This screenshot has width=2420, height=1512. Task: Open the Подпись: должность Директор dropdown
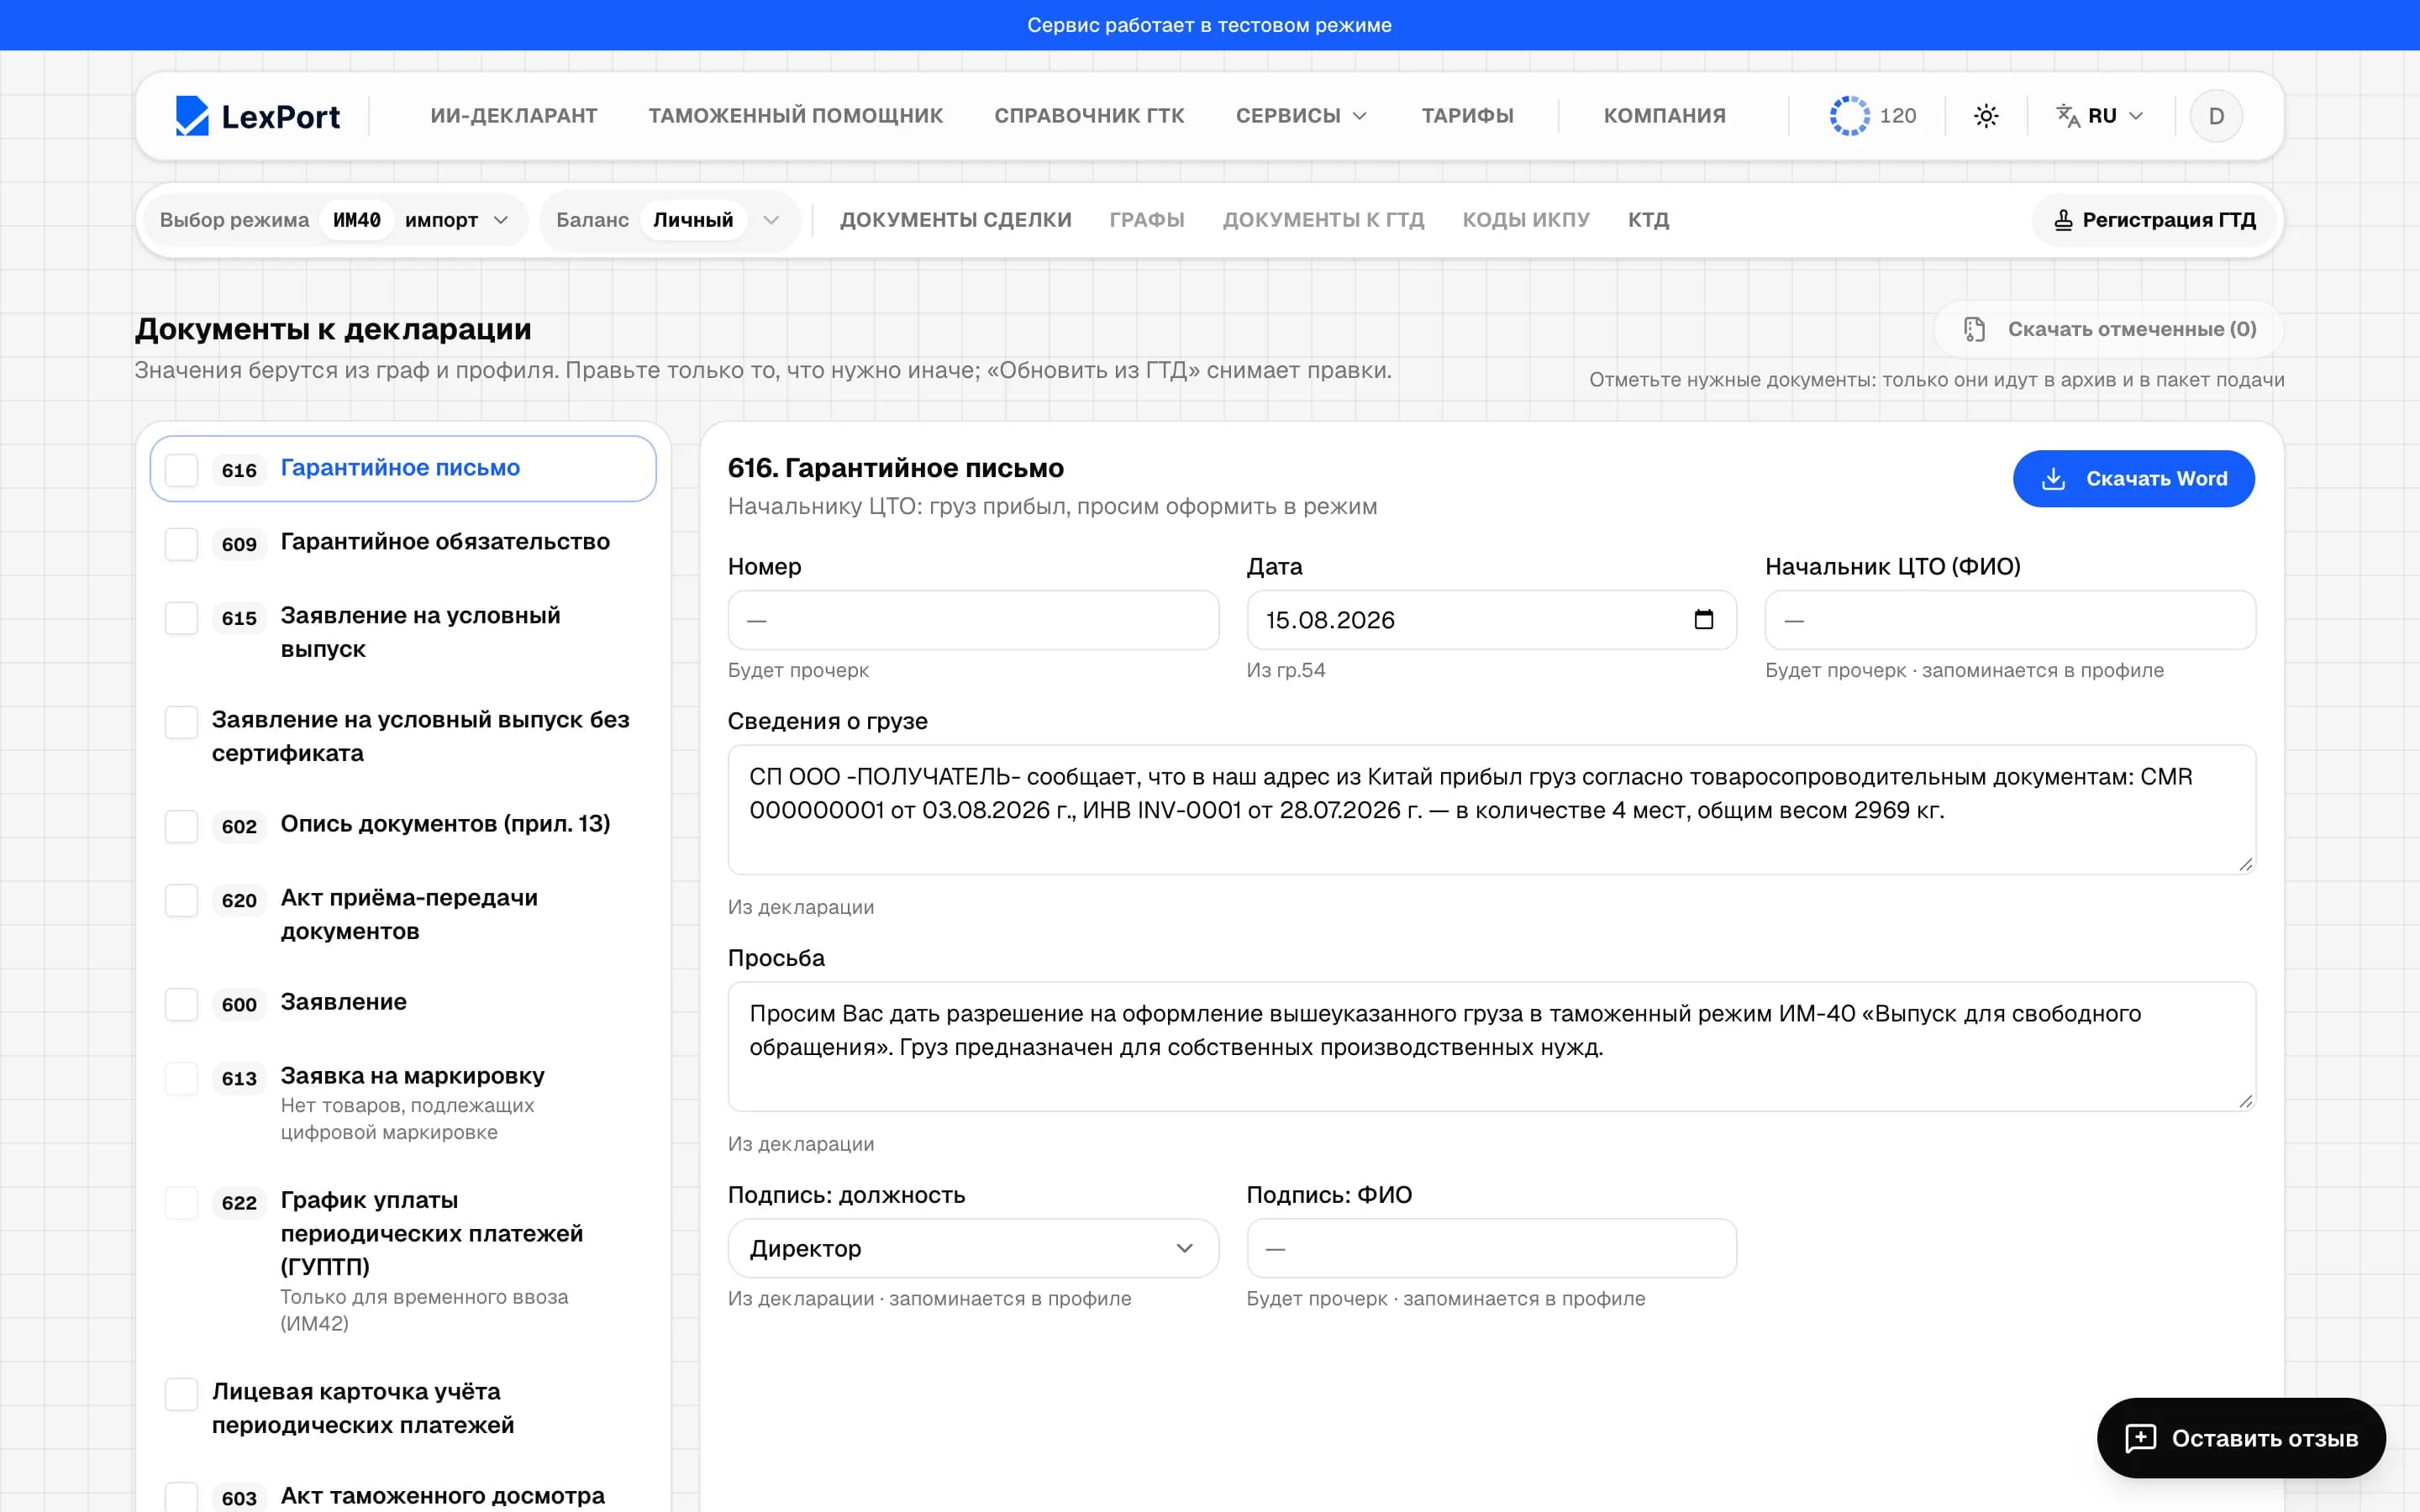pyautogui.click(x=973, y=1248)
